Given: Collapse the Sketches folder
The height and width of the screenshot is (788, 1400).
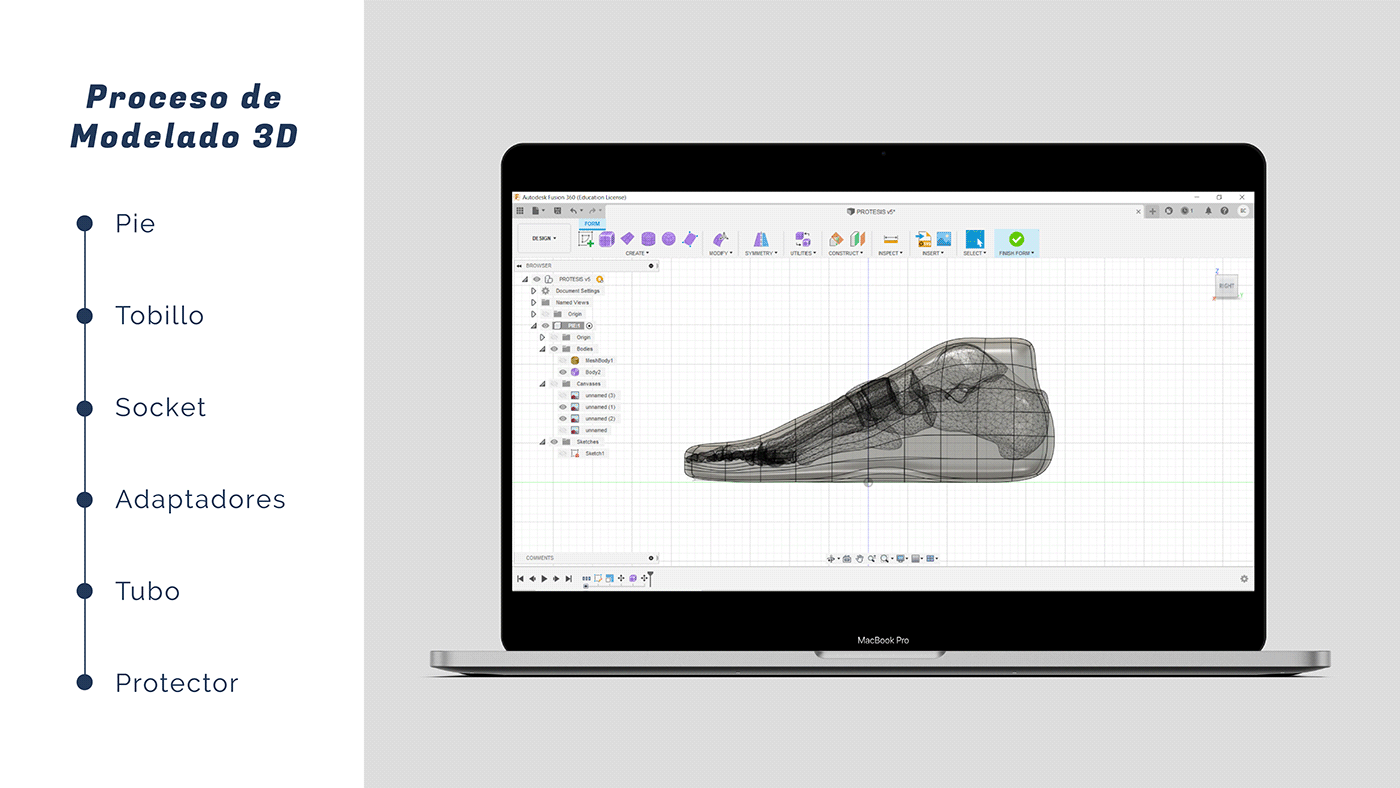Looking at the screenshot, I should coord(543,441).
